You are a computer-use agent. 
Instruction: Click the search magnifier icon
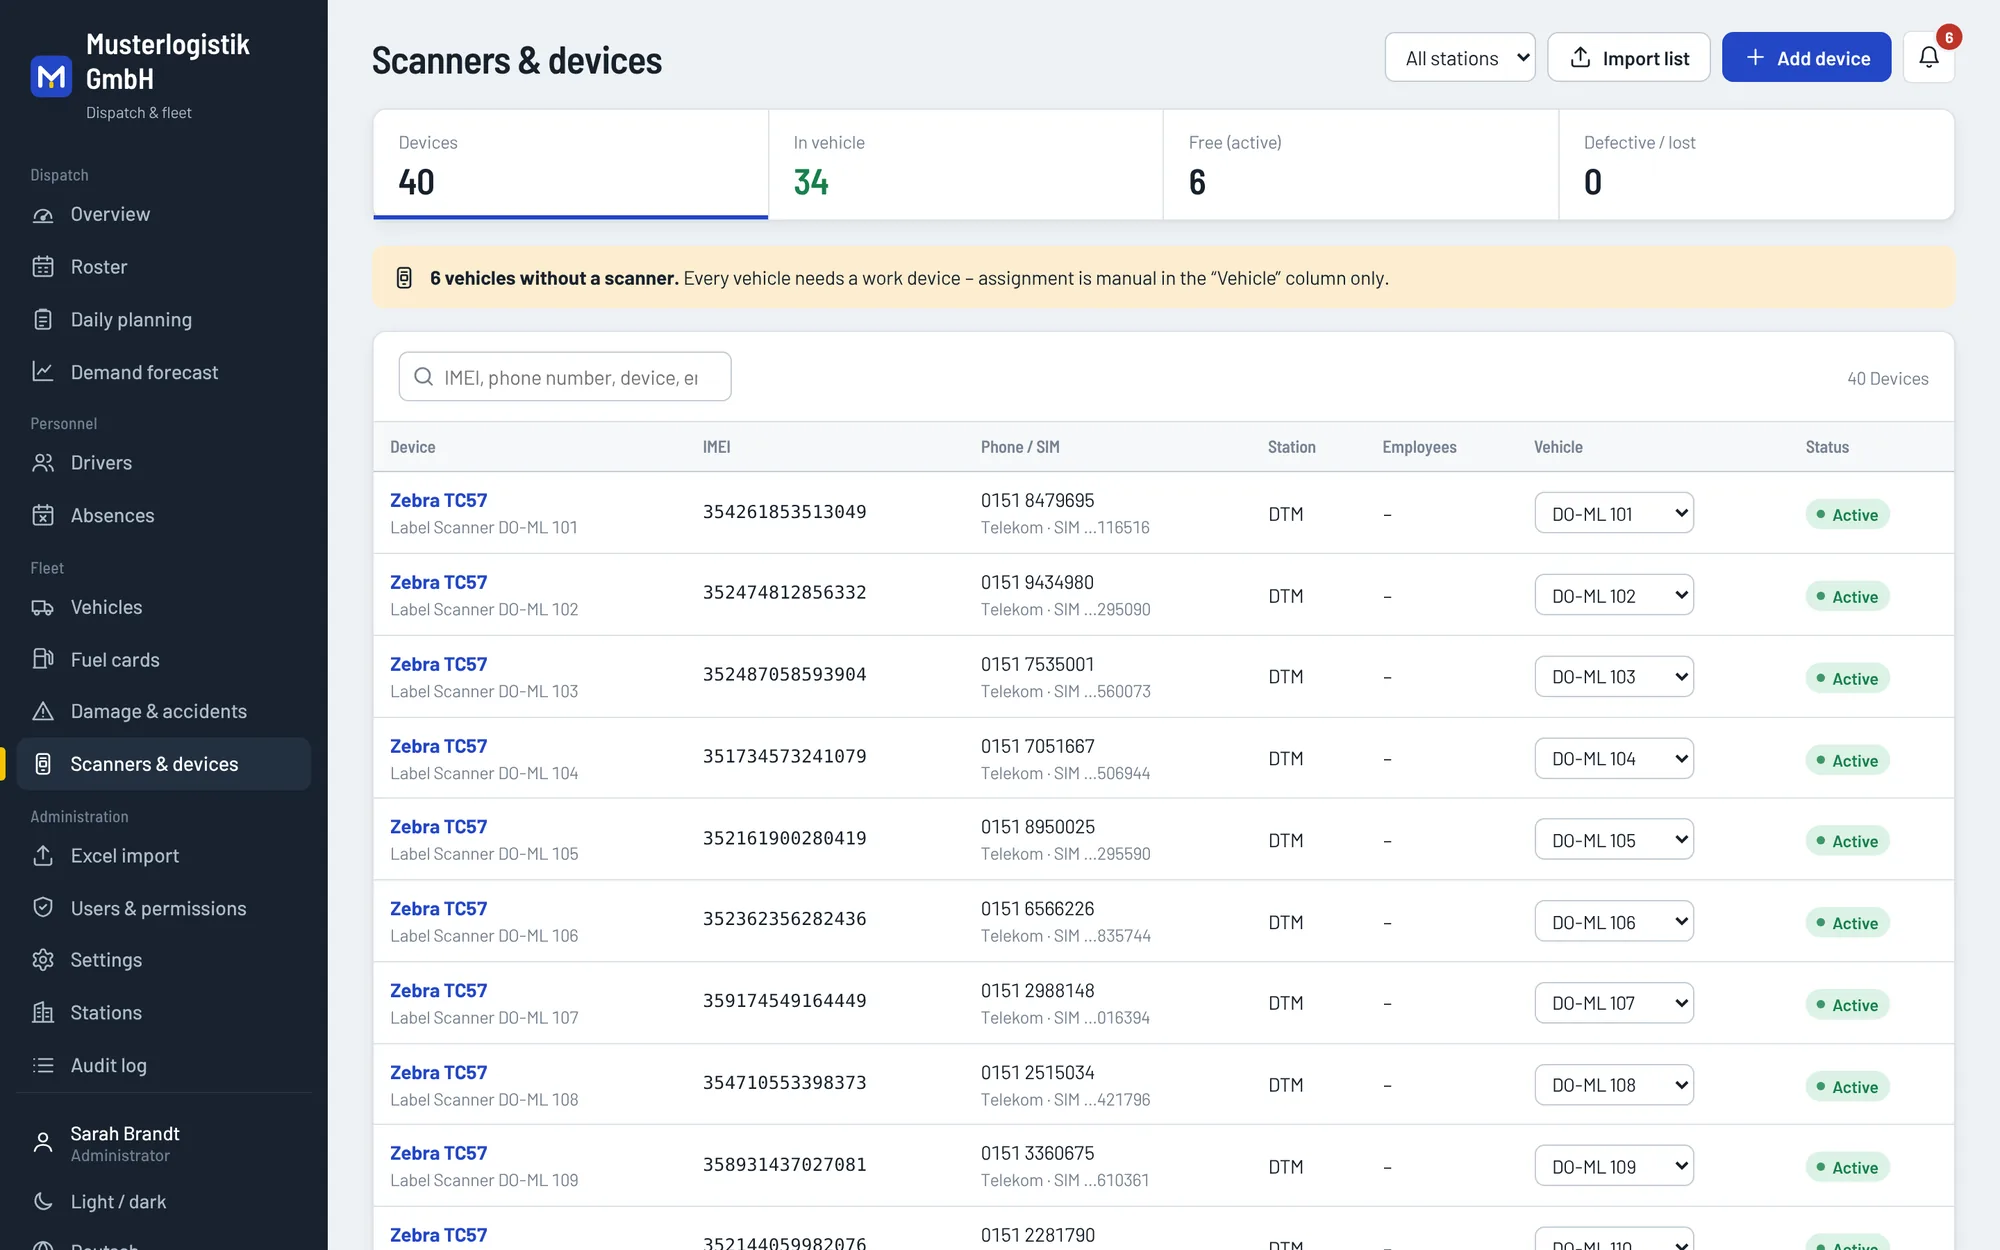click(x=424, y=377)
